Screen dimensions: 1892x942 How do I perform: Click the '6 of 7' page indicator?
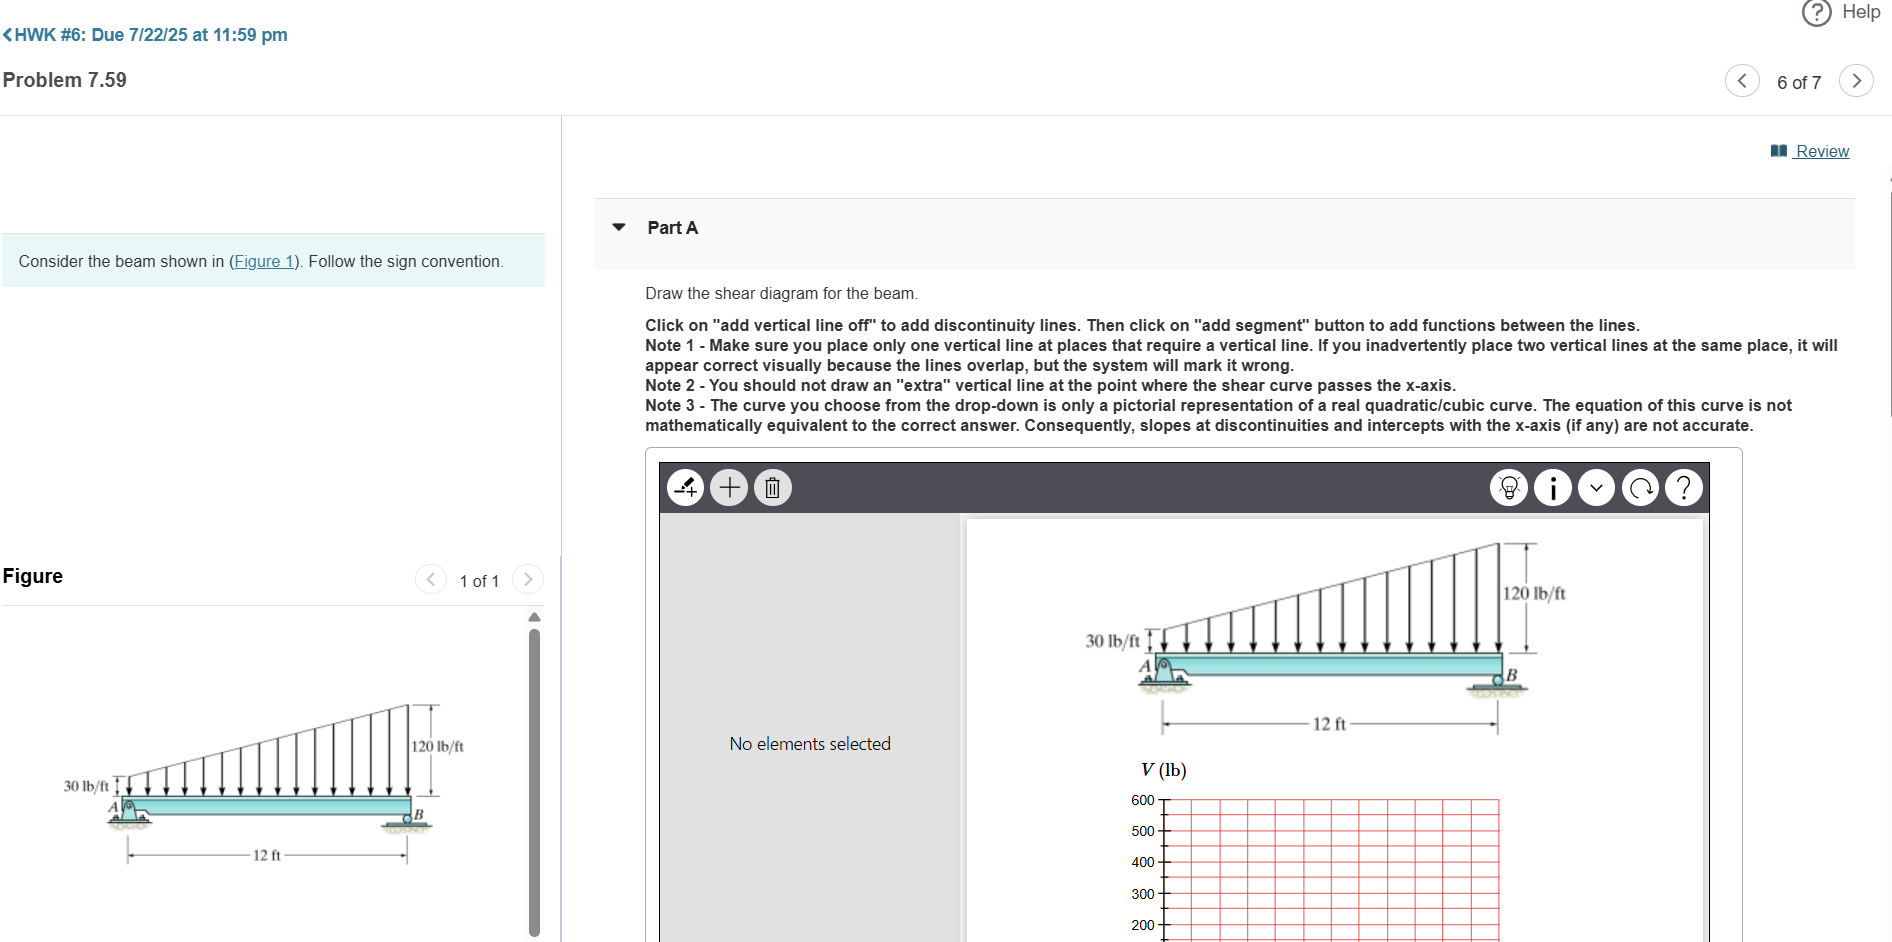(1799, 82)
